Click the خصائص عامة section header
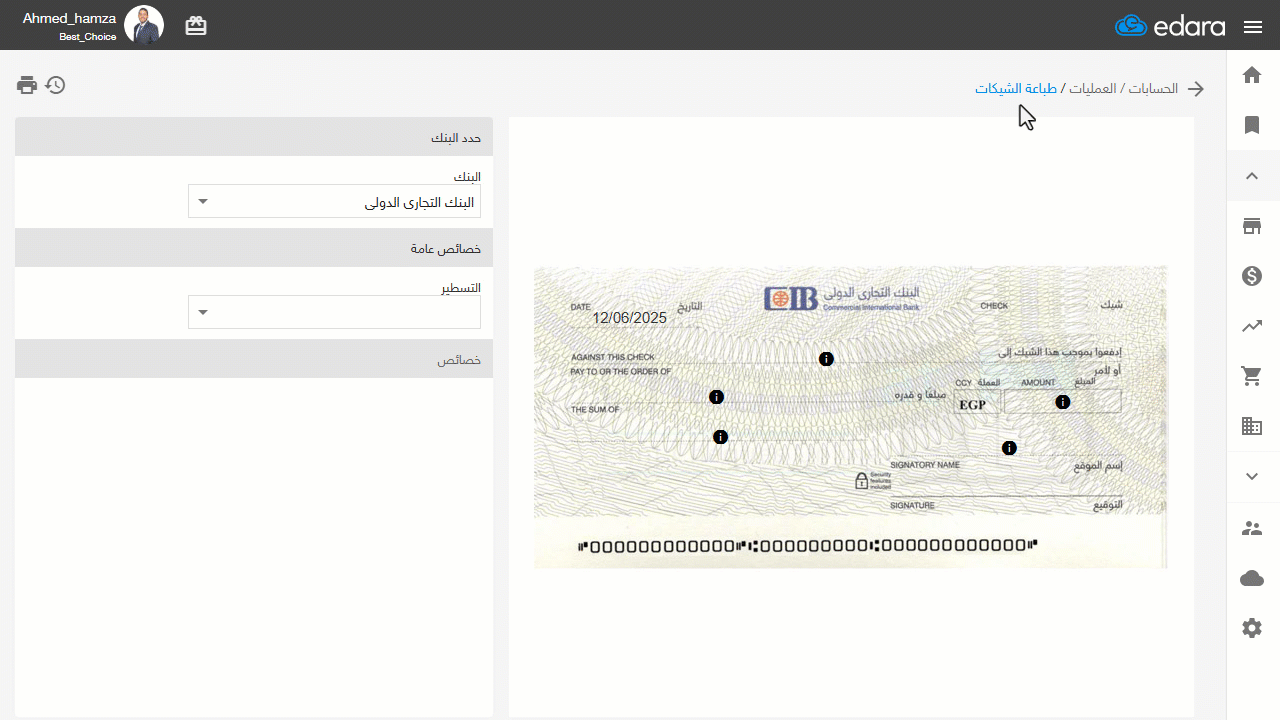This screenshot has height=720, width=1280. point(254,248)
